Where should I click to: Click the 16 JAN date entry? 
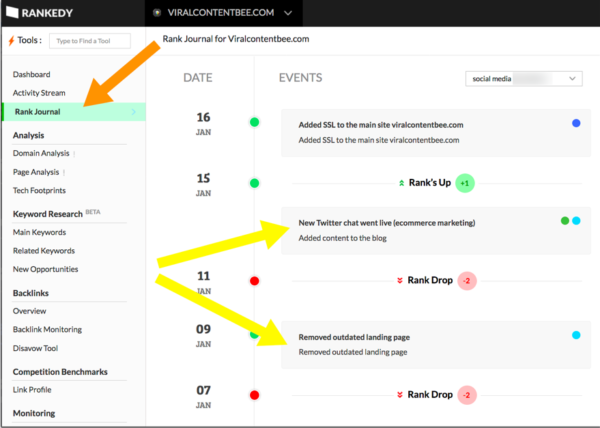coord(203,124)
